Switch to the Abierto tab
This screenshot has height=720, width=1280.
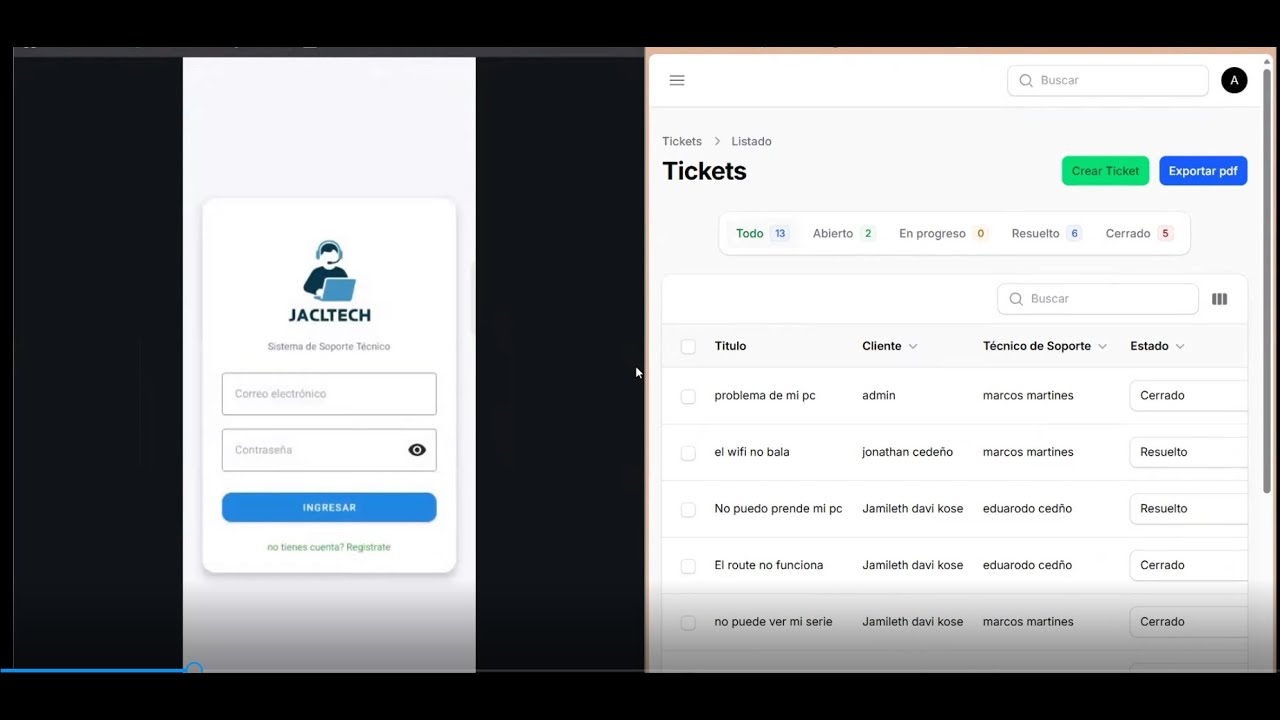point(844,233)
